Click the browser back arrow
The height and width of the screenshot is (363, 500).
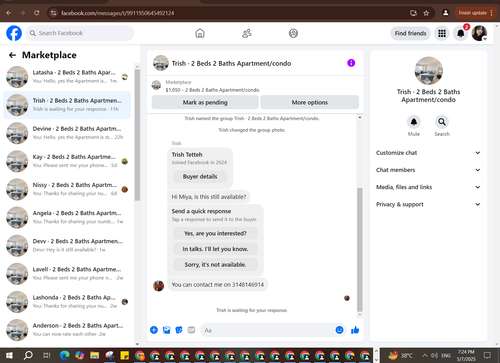[9, 13]
